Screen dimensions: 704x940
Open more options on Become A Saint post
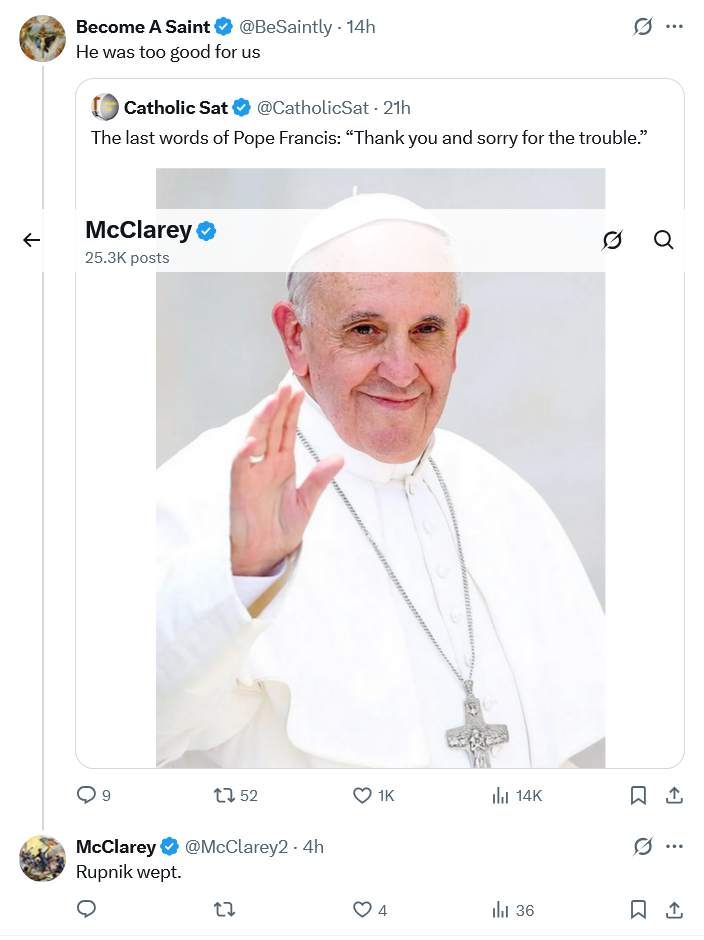[675, 27]
